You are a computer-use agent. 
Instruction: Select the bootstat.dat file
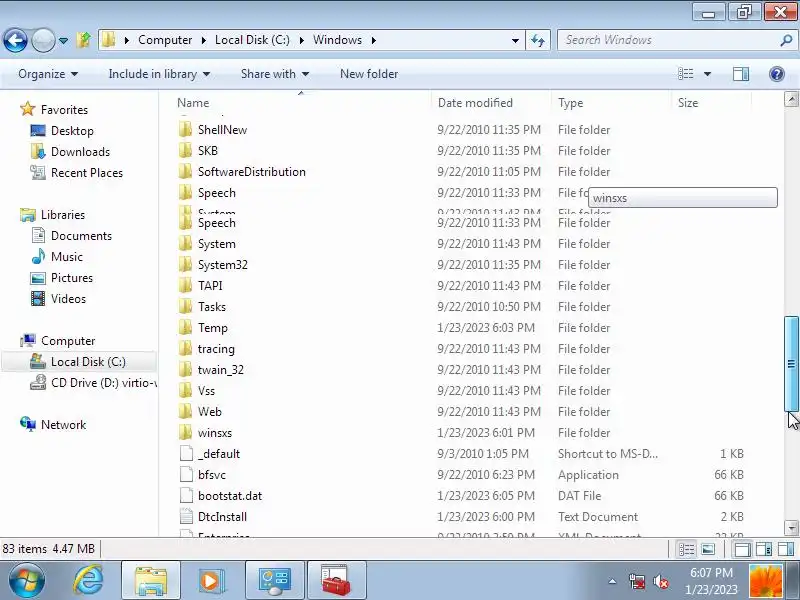click(x=230, y=495)
